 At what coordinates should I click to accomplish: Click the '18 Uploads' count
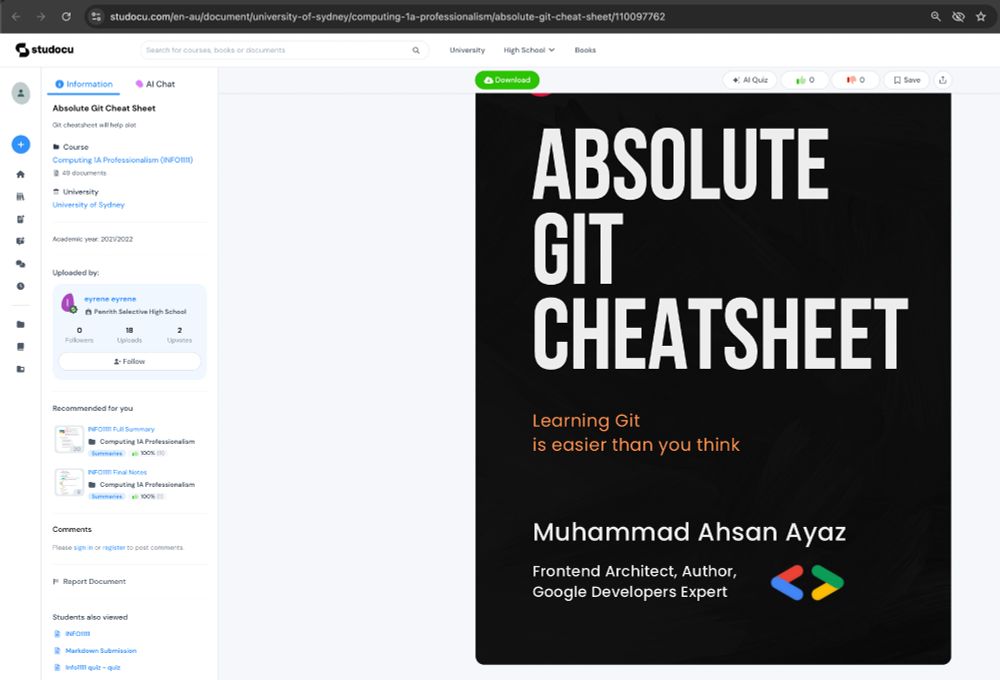pos(129,335)
